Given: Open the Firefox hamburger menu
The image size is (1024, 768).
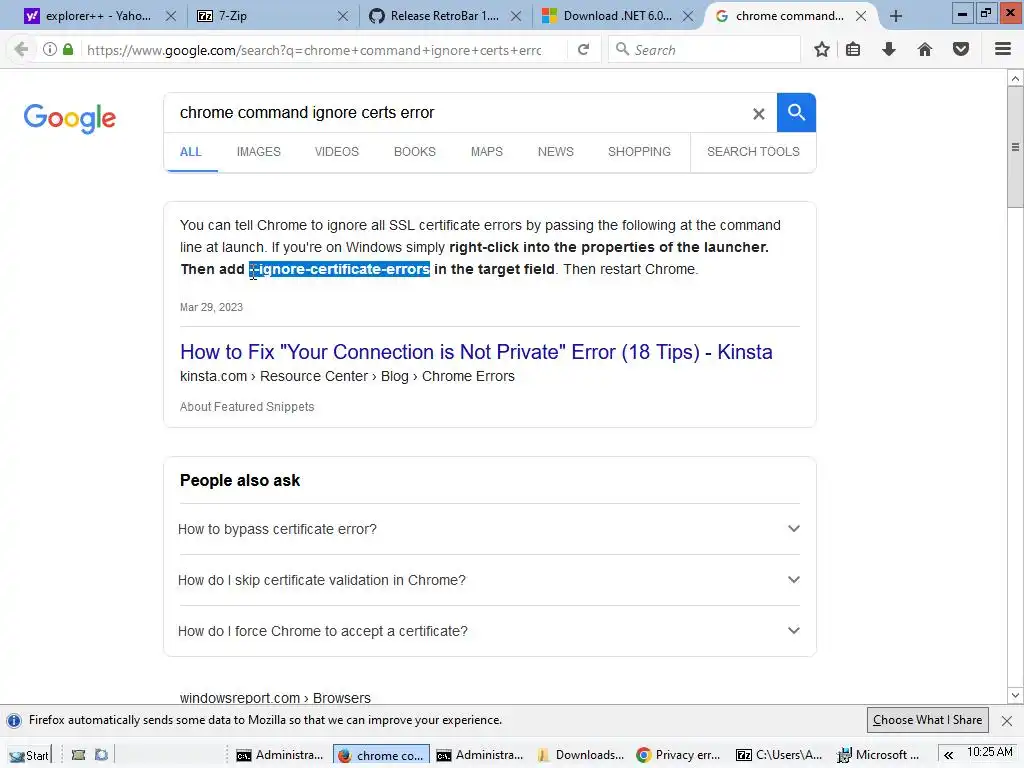Looking at the screenshot, I should (x=1003, y=49).
